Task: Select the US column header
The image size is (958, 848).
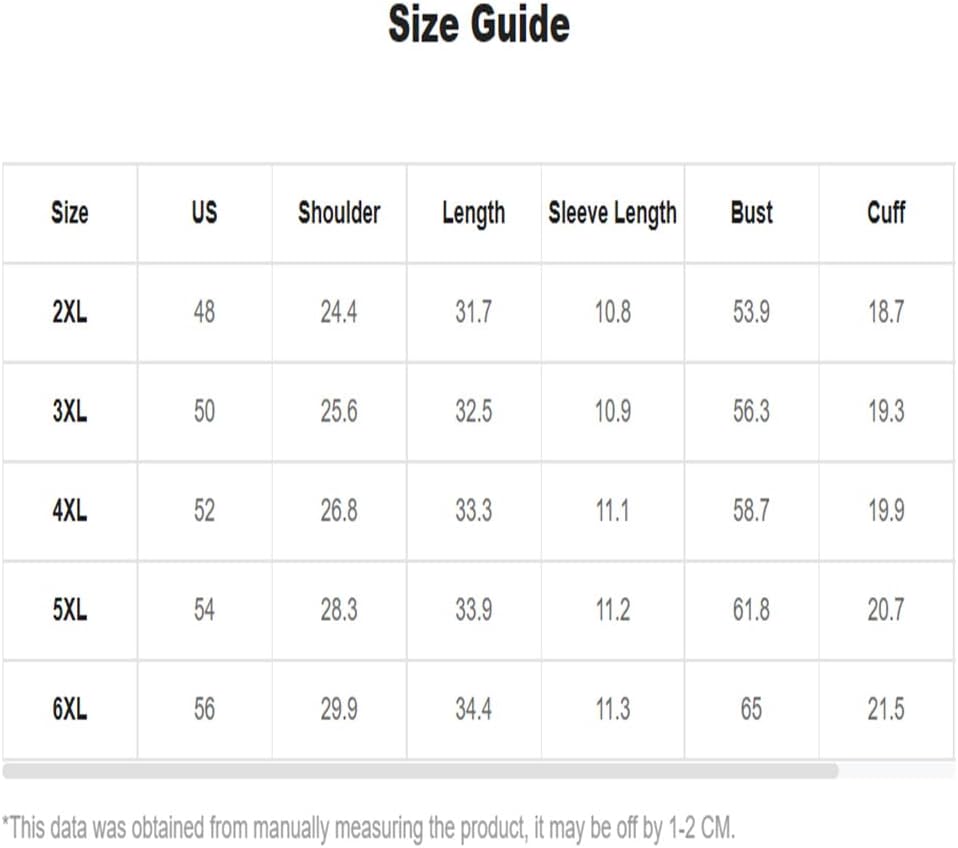Action: [x=204, y=213]
